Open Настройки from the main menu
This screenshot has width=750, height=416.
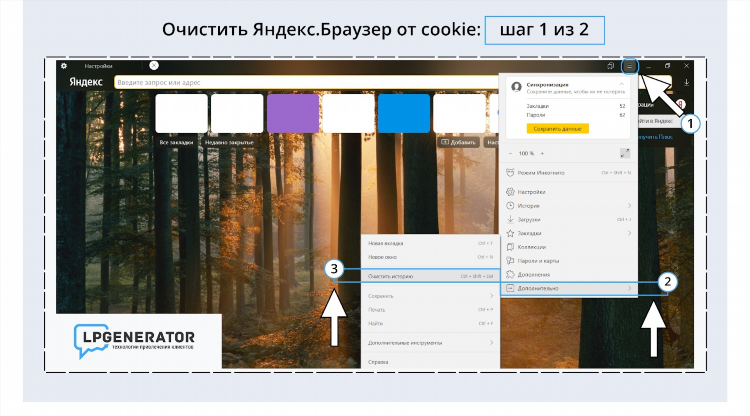tap(569, 192)
